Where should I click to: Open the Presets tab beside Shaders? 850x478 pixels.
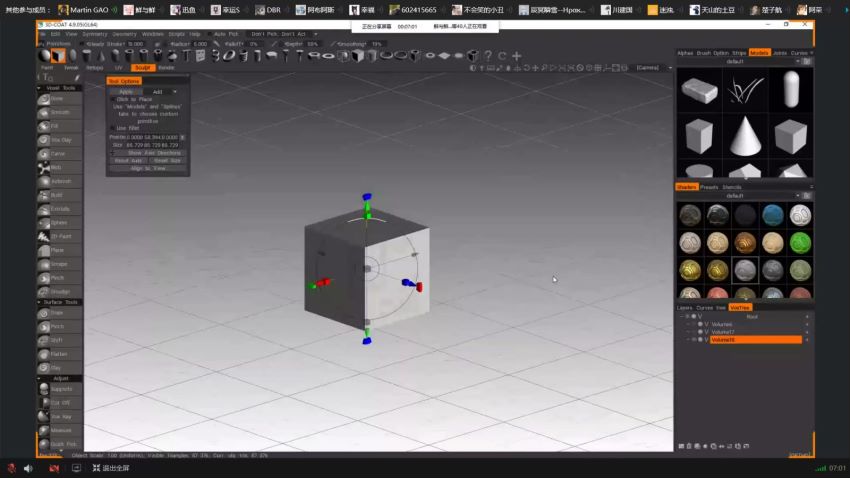click(709, 187)
